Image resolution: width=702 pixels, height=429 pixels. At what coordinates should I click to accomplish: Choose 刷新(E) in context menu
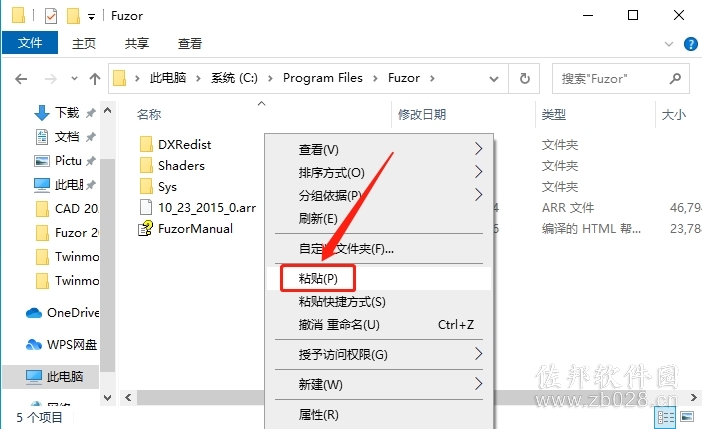tap(379, 219)
